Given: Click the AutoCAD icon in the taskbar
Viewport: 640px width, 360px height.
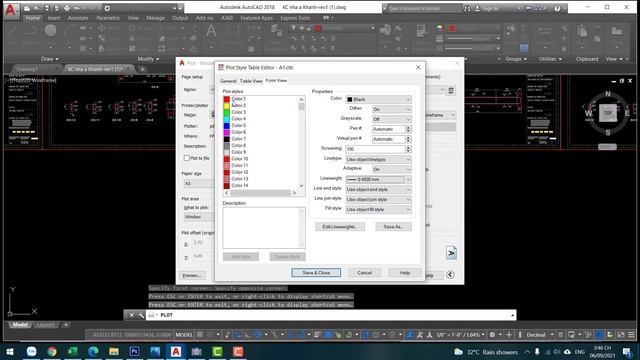Looking at the screenshot, I should coord(176,351).
